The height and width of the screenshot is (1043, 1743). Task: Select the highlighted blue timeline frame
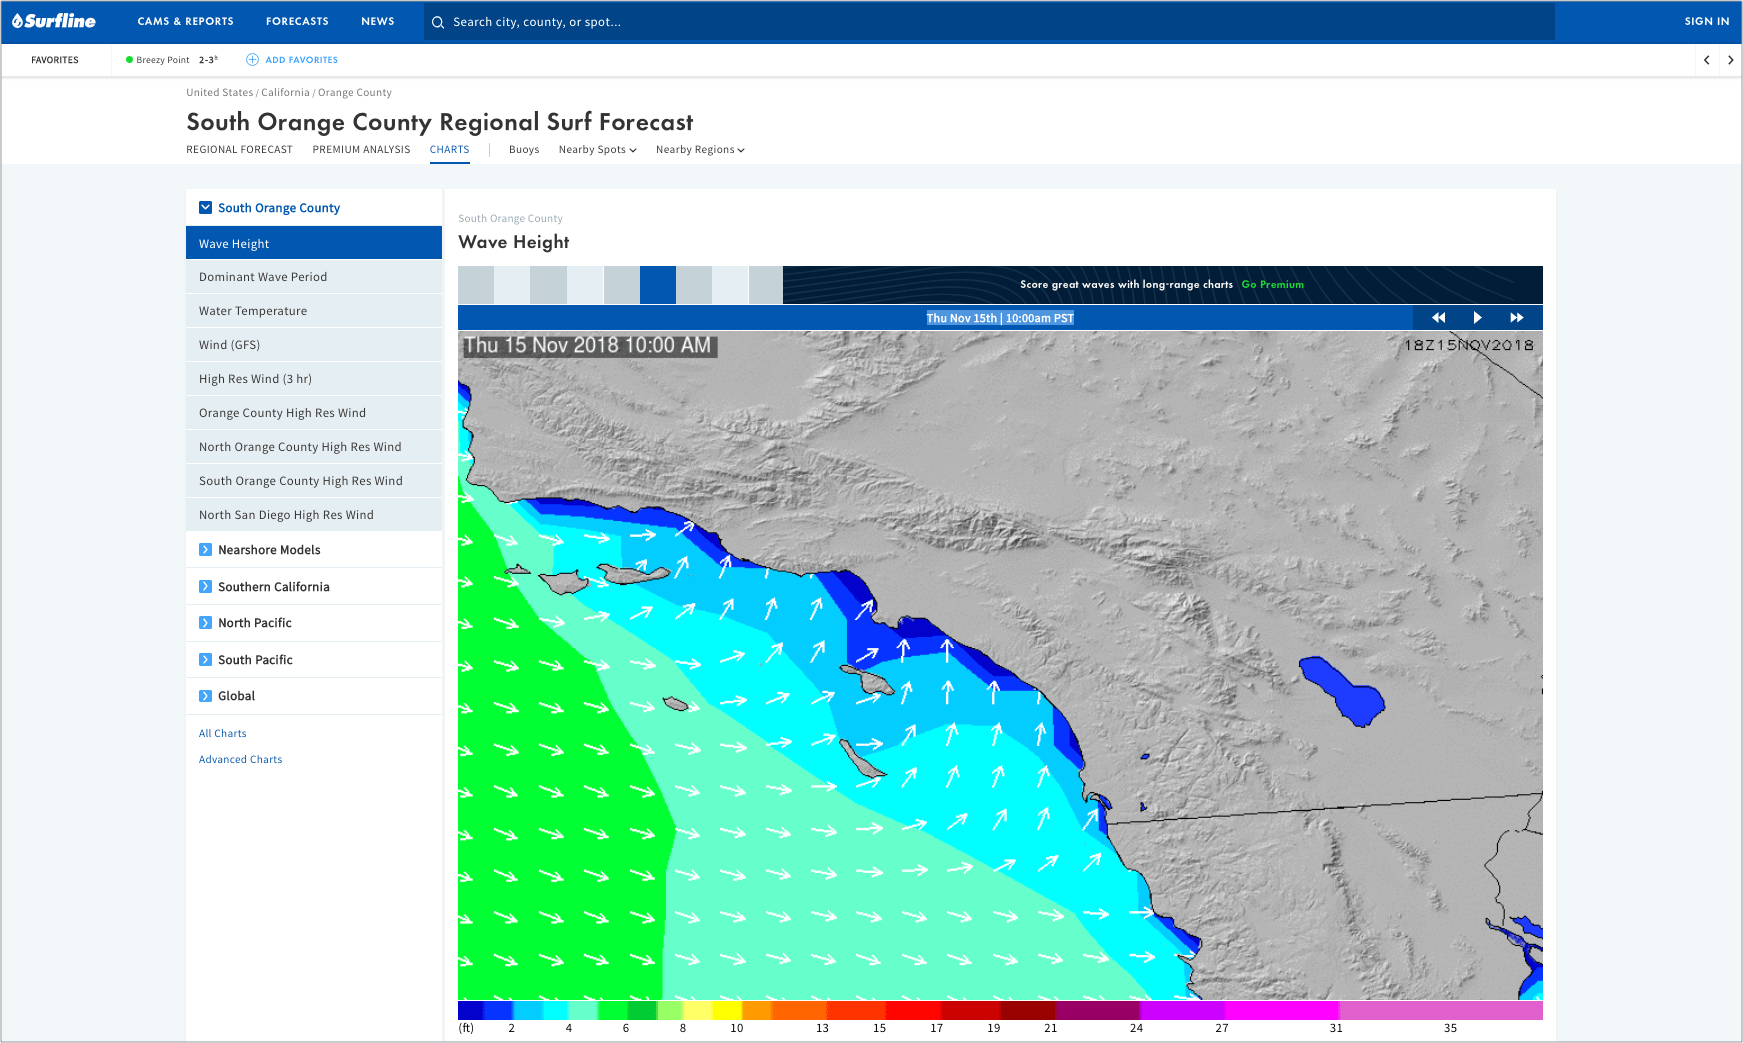(x=657, y=285)
